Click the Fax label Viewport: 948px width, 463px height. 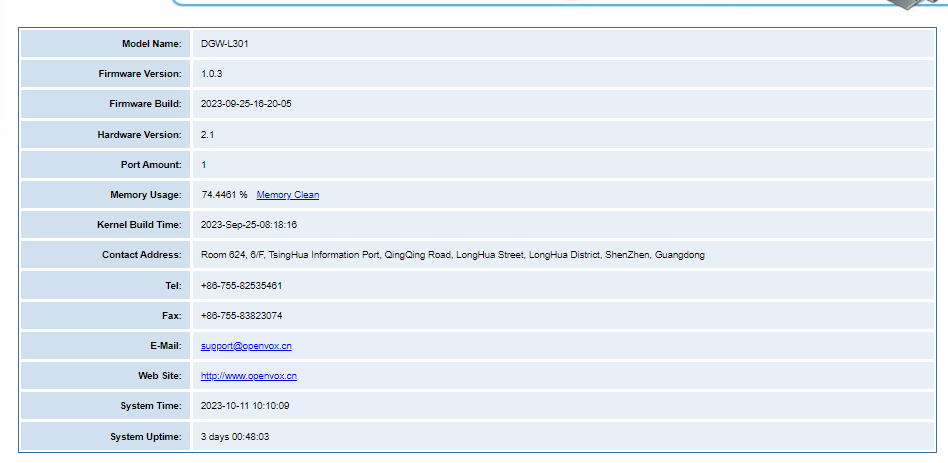172,316
